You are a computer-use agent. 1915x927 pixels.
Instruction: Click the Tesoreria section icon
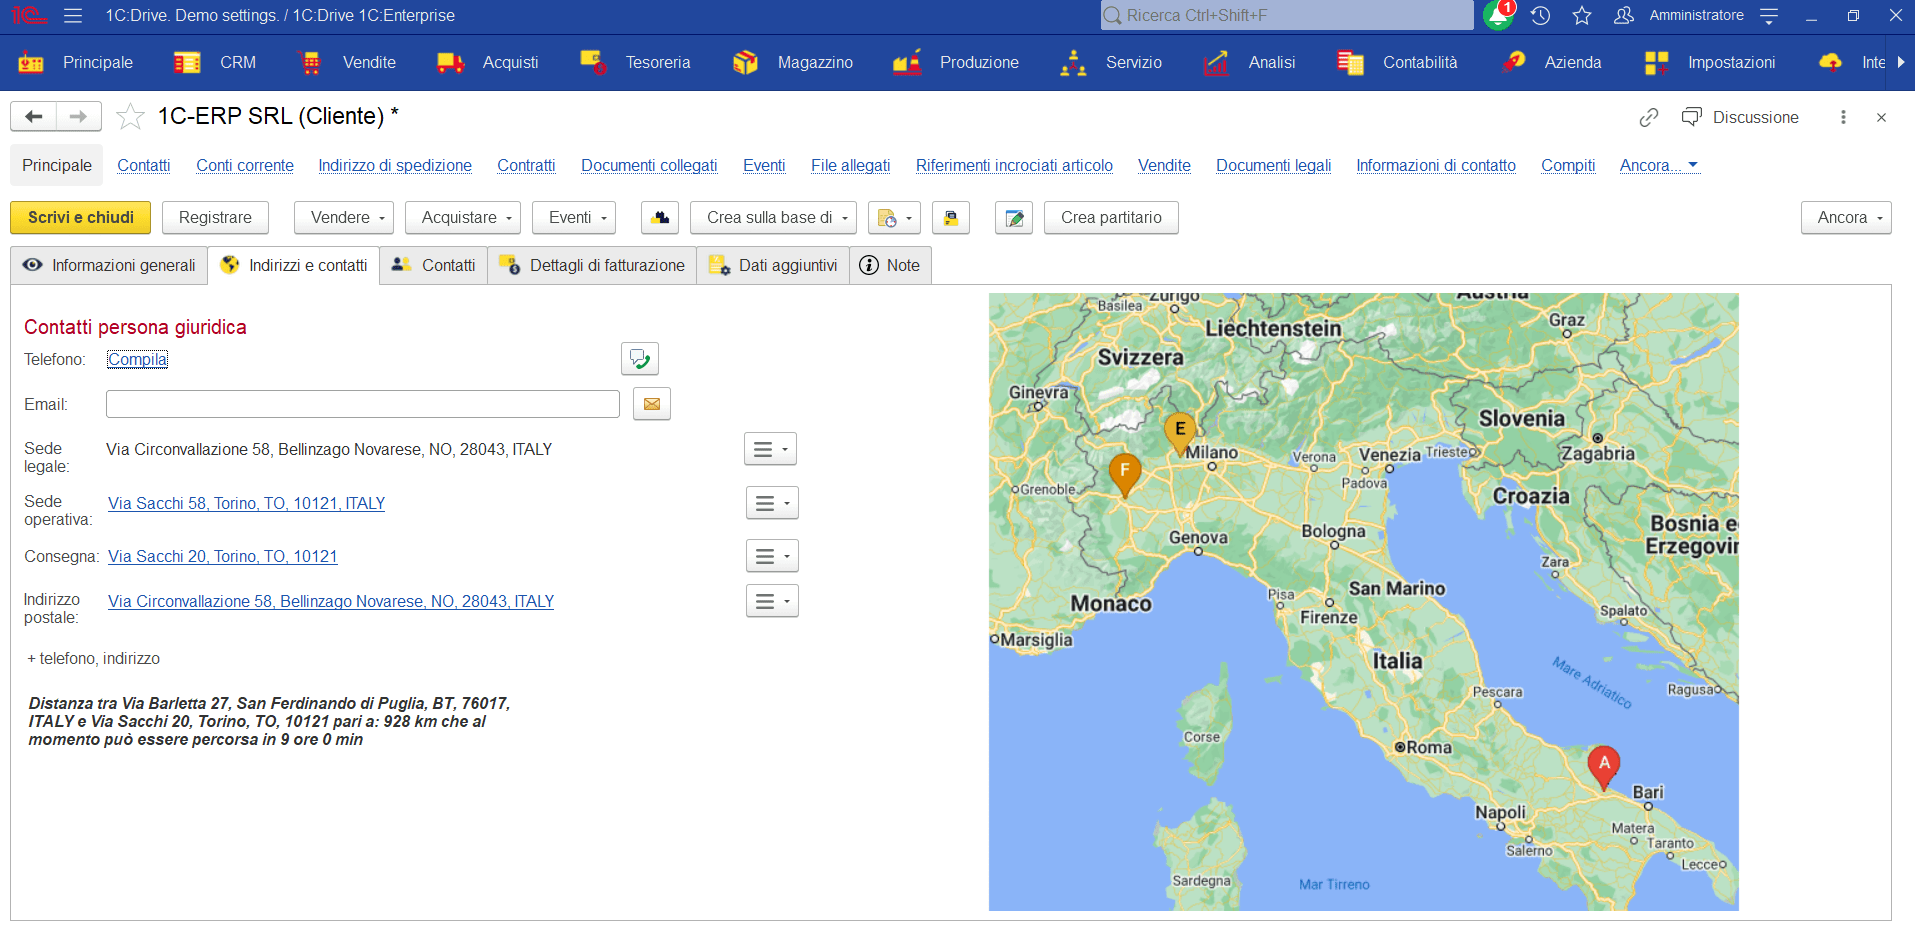click(x=593, y=62)
